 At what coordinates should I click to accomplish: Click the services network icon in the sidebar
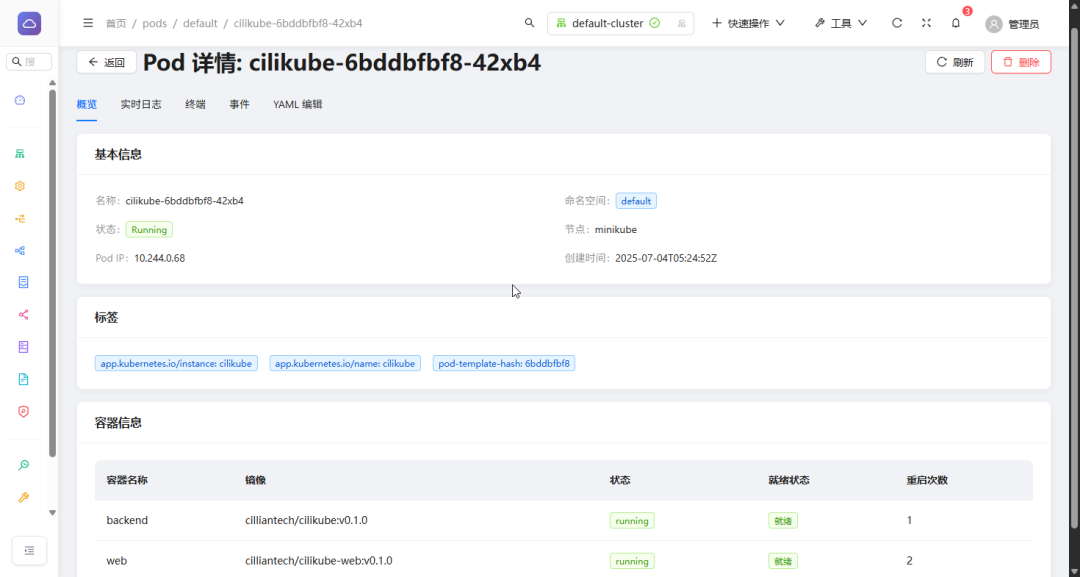(20, 250)
